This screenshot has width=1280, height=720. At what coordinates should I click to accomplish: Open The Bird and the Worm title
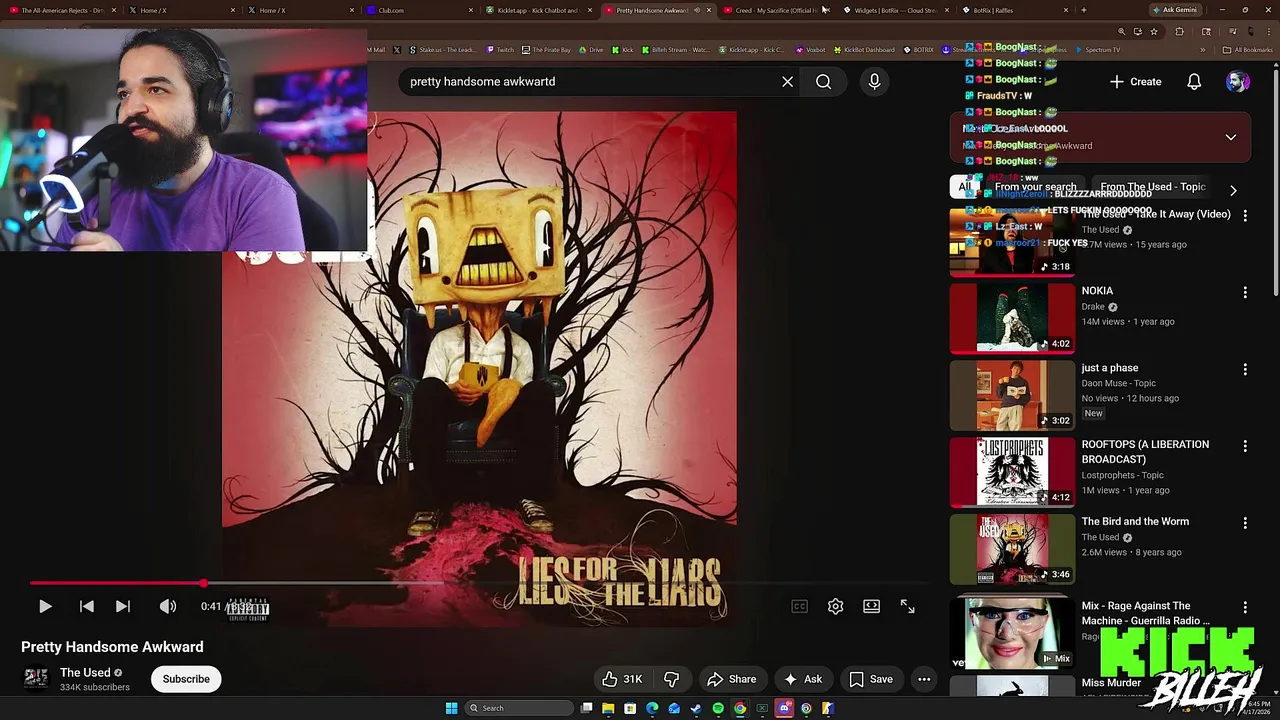(x=1135, y=521)
